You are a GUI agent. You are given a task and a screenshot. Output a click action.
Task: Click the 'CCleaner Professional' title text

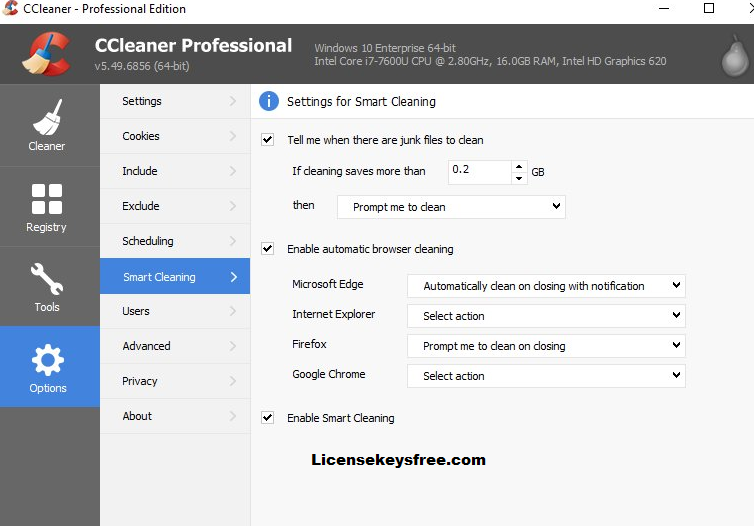pyautogui.click(x=193, y=46)
